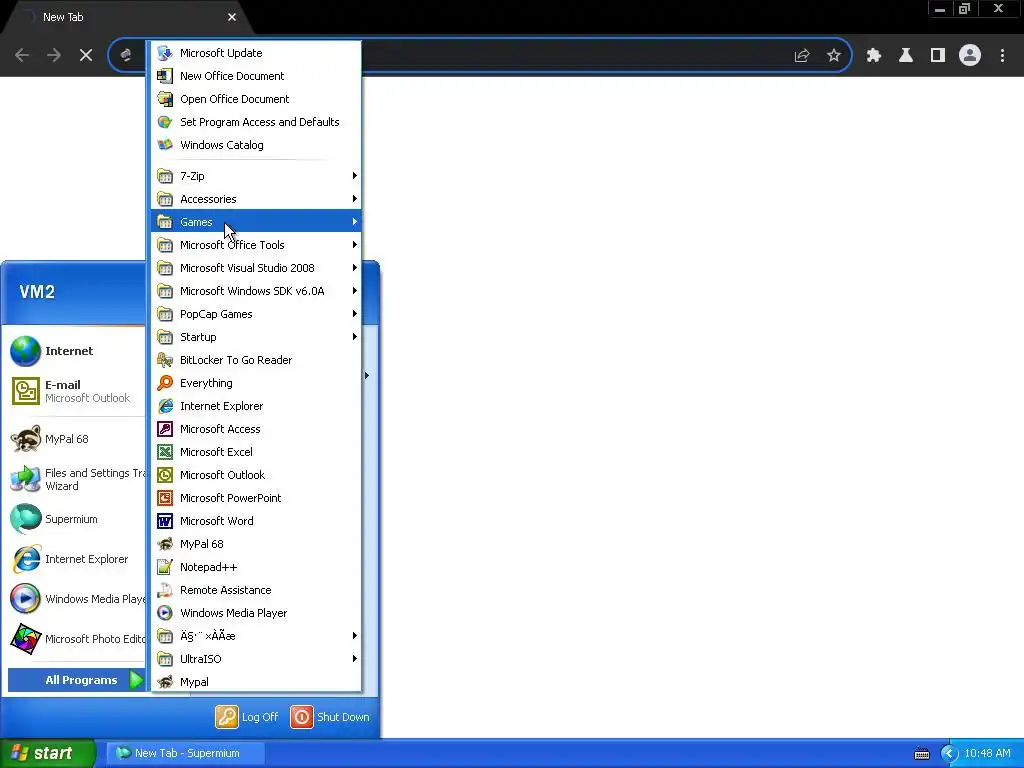
Task: Expand the folder with garbled characters name
Action: point(256,635)
